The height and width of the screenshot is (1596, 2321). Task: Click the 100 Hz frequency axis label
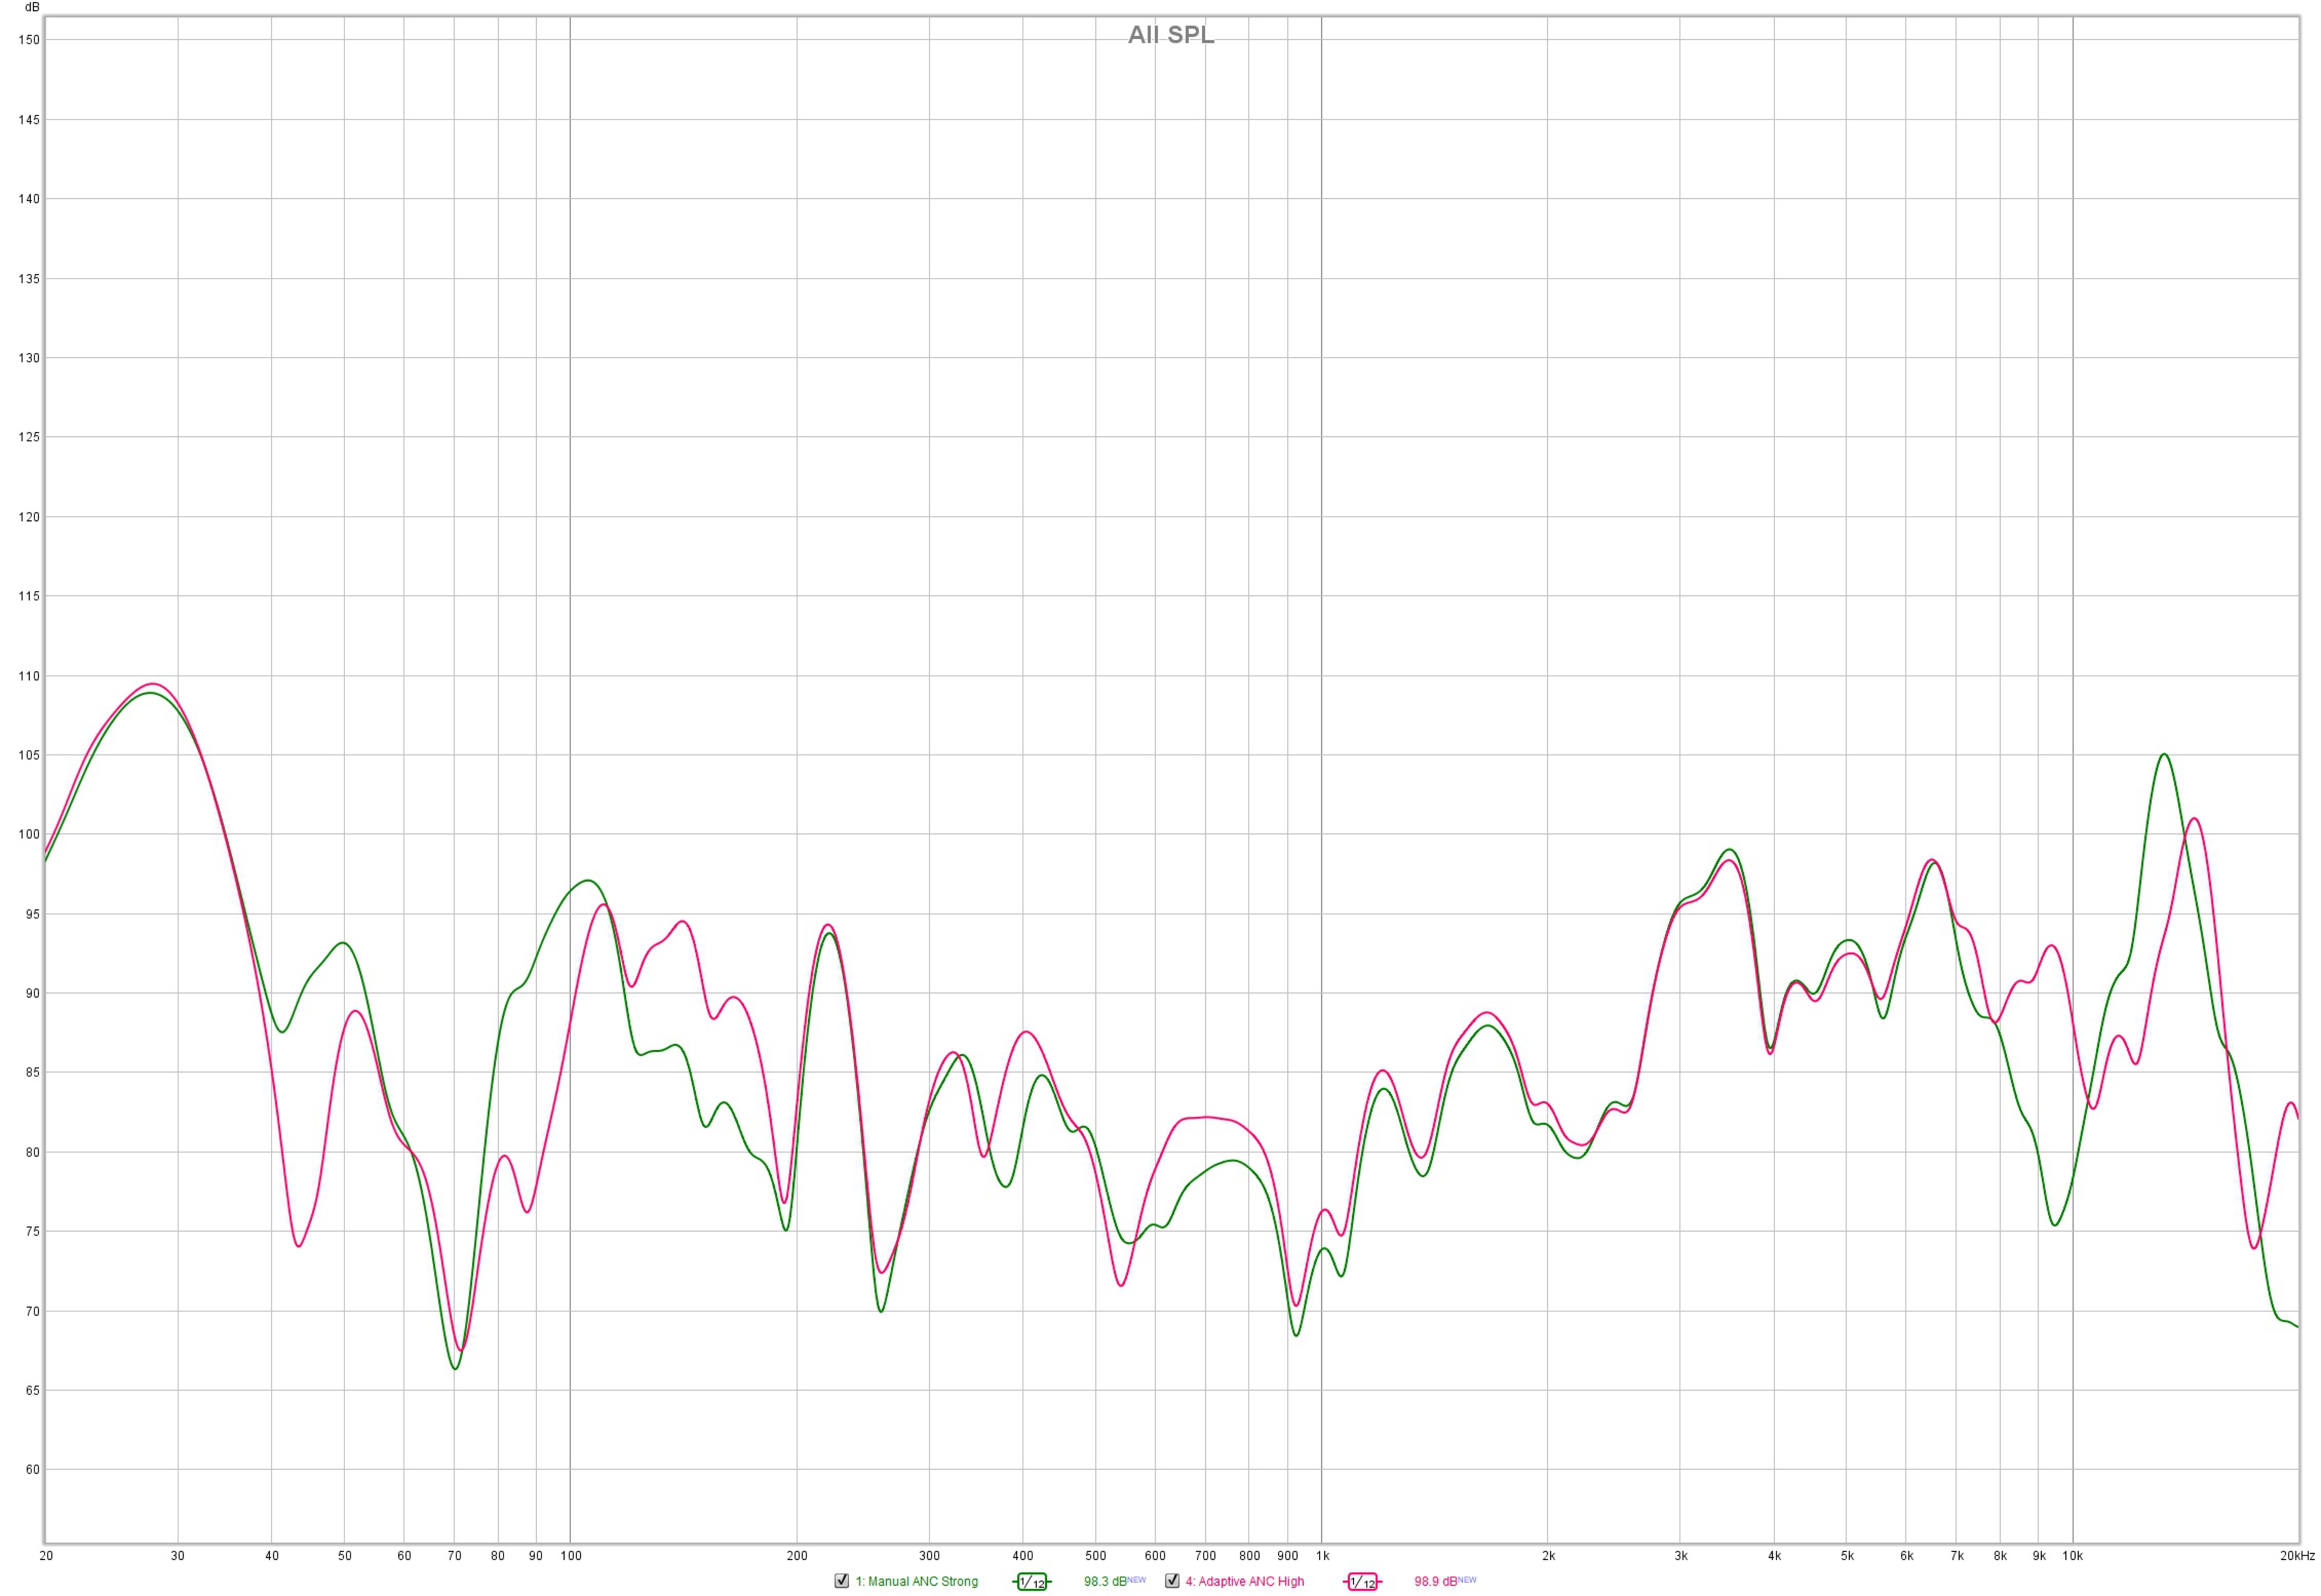click(571, 1556)
